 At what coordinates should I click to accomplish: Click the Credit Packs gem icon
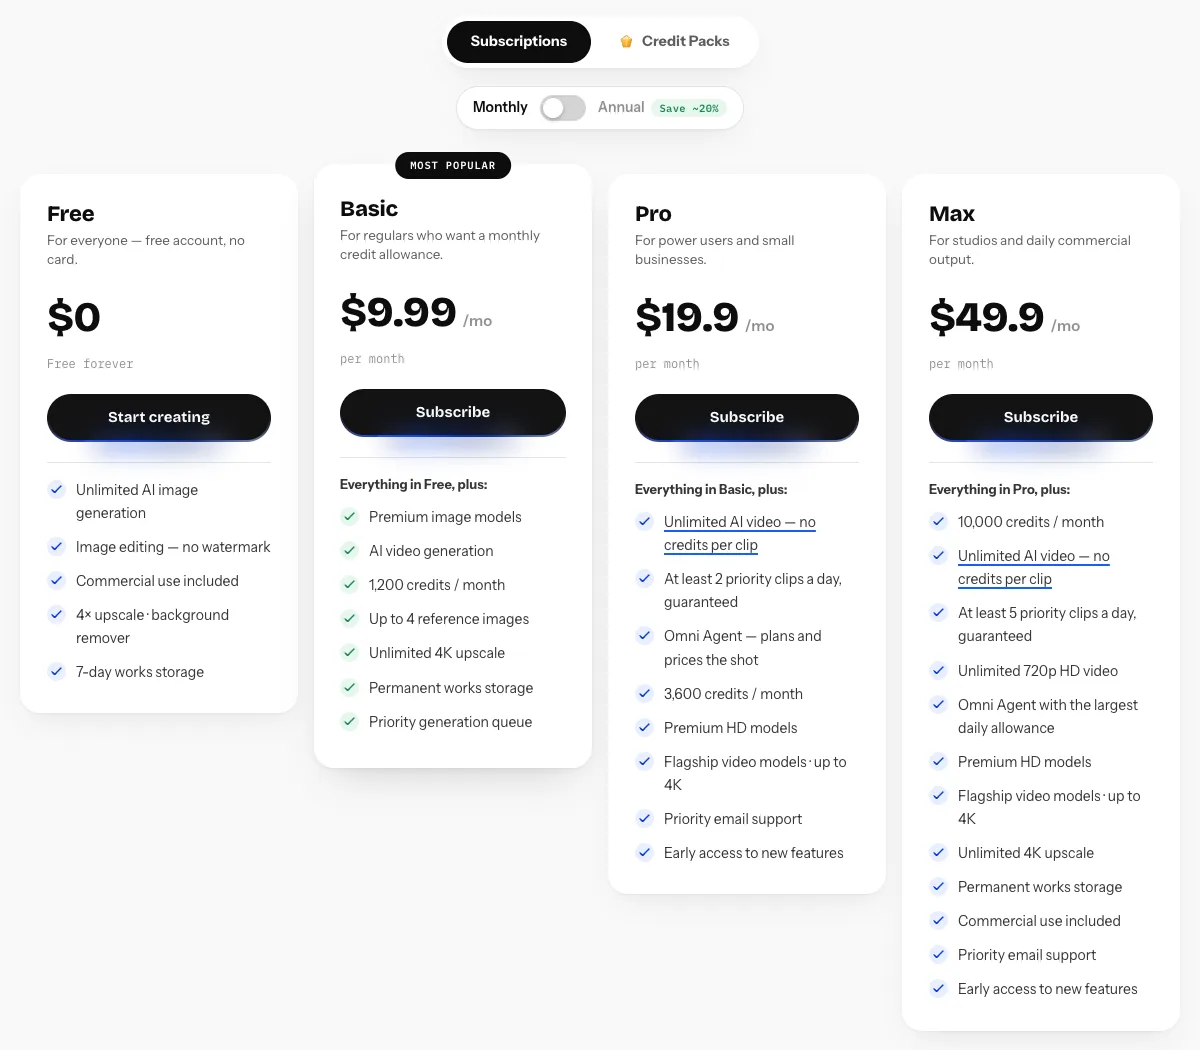point(626,42)
